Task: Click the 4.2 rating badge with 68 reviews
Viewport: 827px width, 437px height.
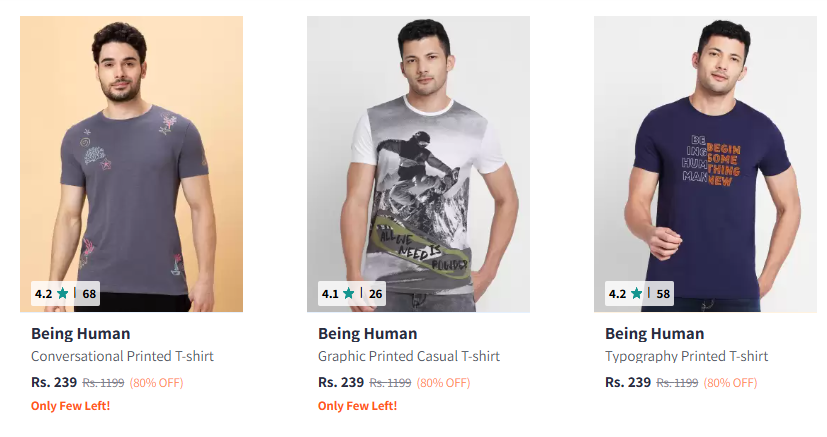Action: point(66,294)
